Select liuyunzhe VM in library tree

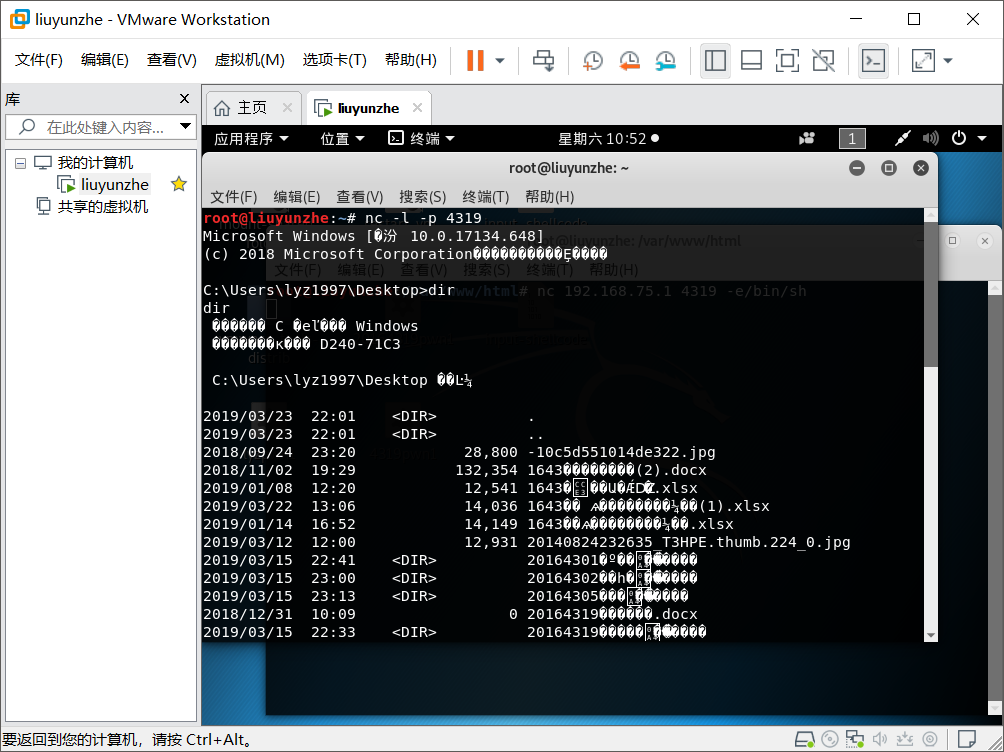click(115, 184)
